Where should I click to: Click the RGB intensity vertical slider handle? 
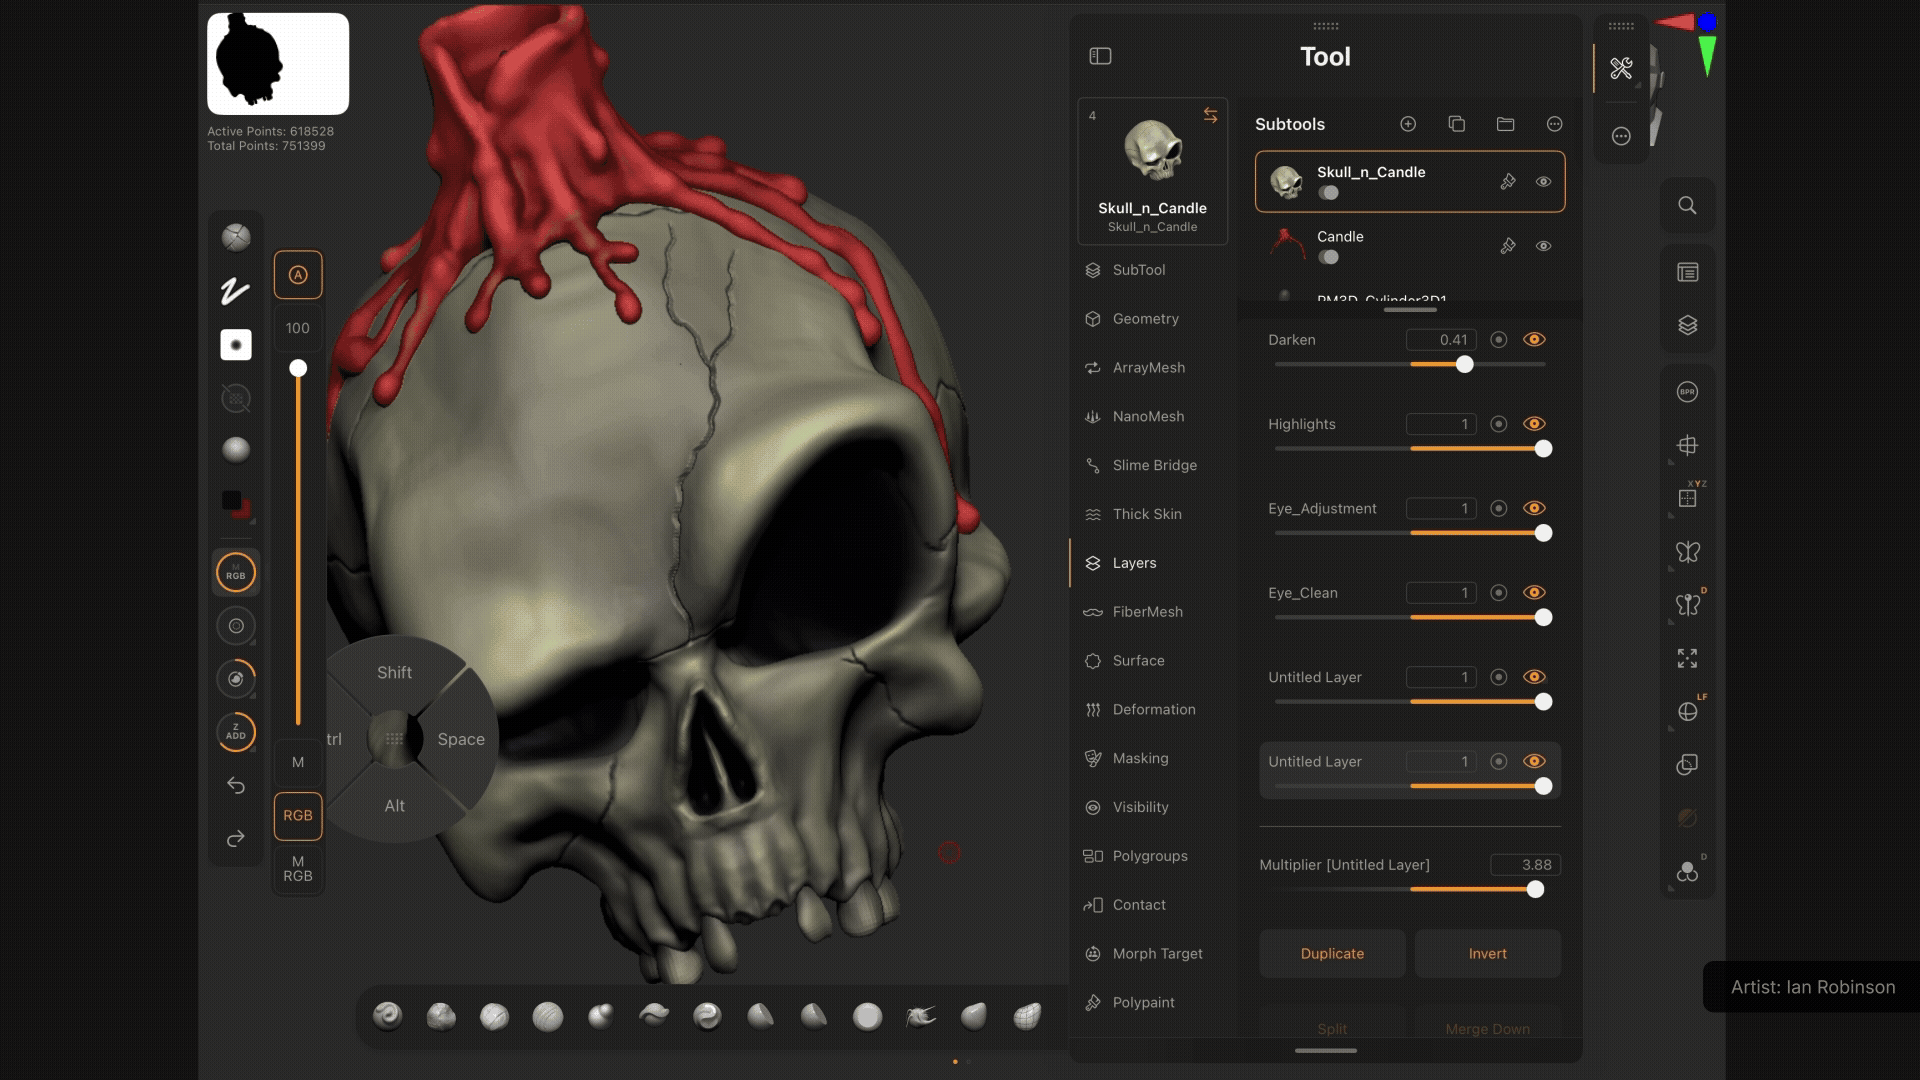[298, 368]
